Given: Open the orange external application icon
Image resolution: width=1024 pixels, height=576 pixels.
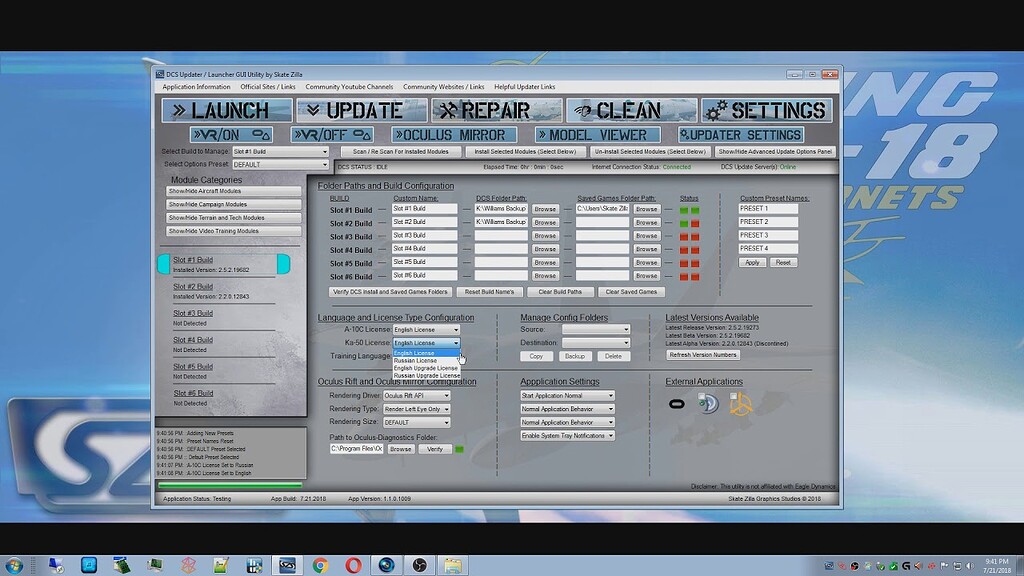Looking at the screenshot, I should tap(743, 405).
